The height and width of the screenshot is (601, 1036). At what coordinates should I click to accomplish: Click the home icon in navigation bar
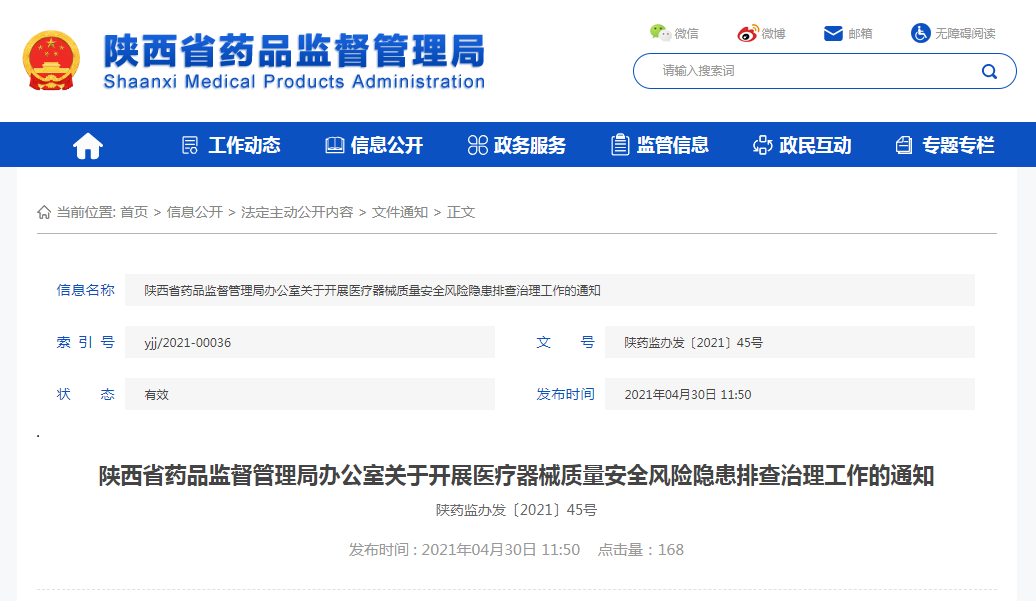[87, 144]
